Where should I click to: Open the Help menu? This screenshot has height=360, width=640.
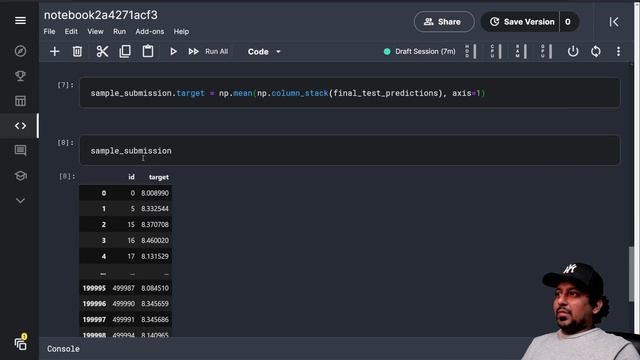coord(181,31)
